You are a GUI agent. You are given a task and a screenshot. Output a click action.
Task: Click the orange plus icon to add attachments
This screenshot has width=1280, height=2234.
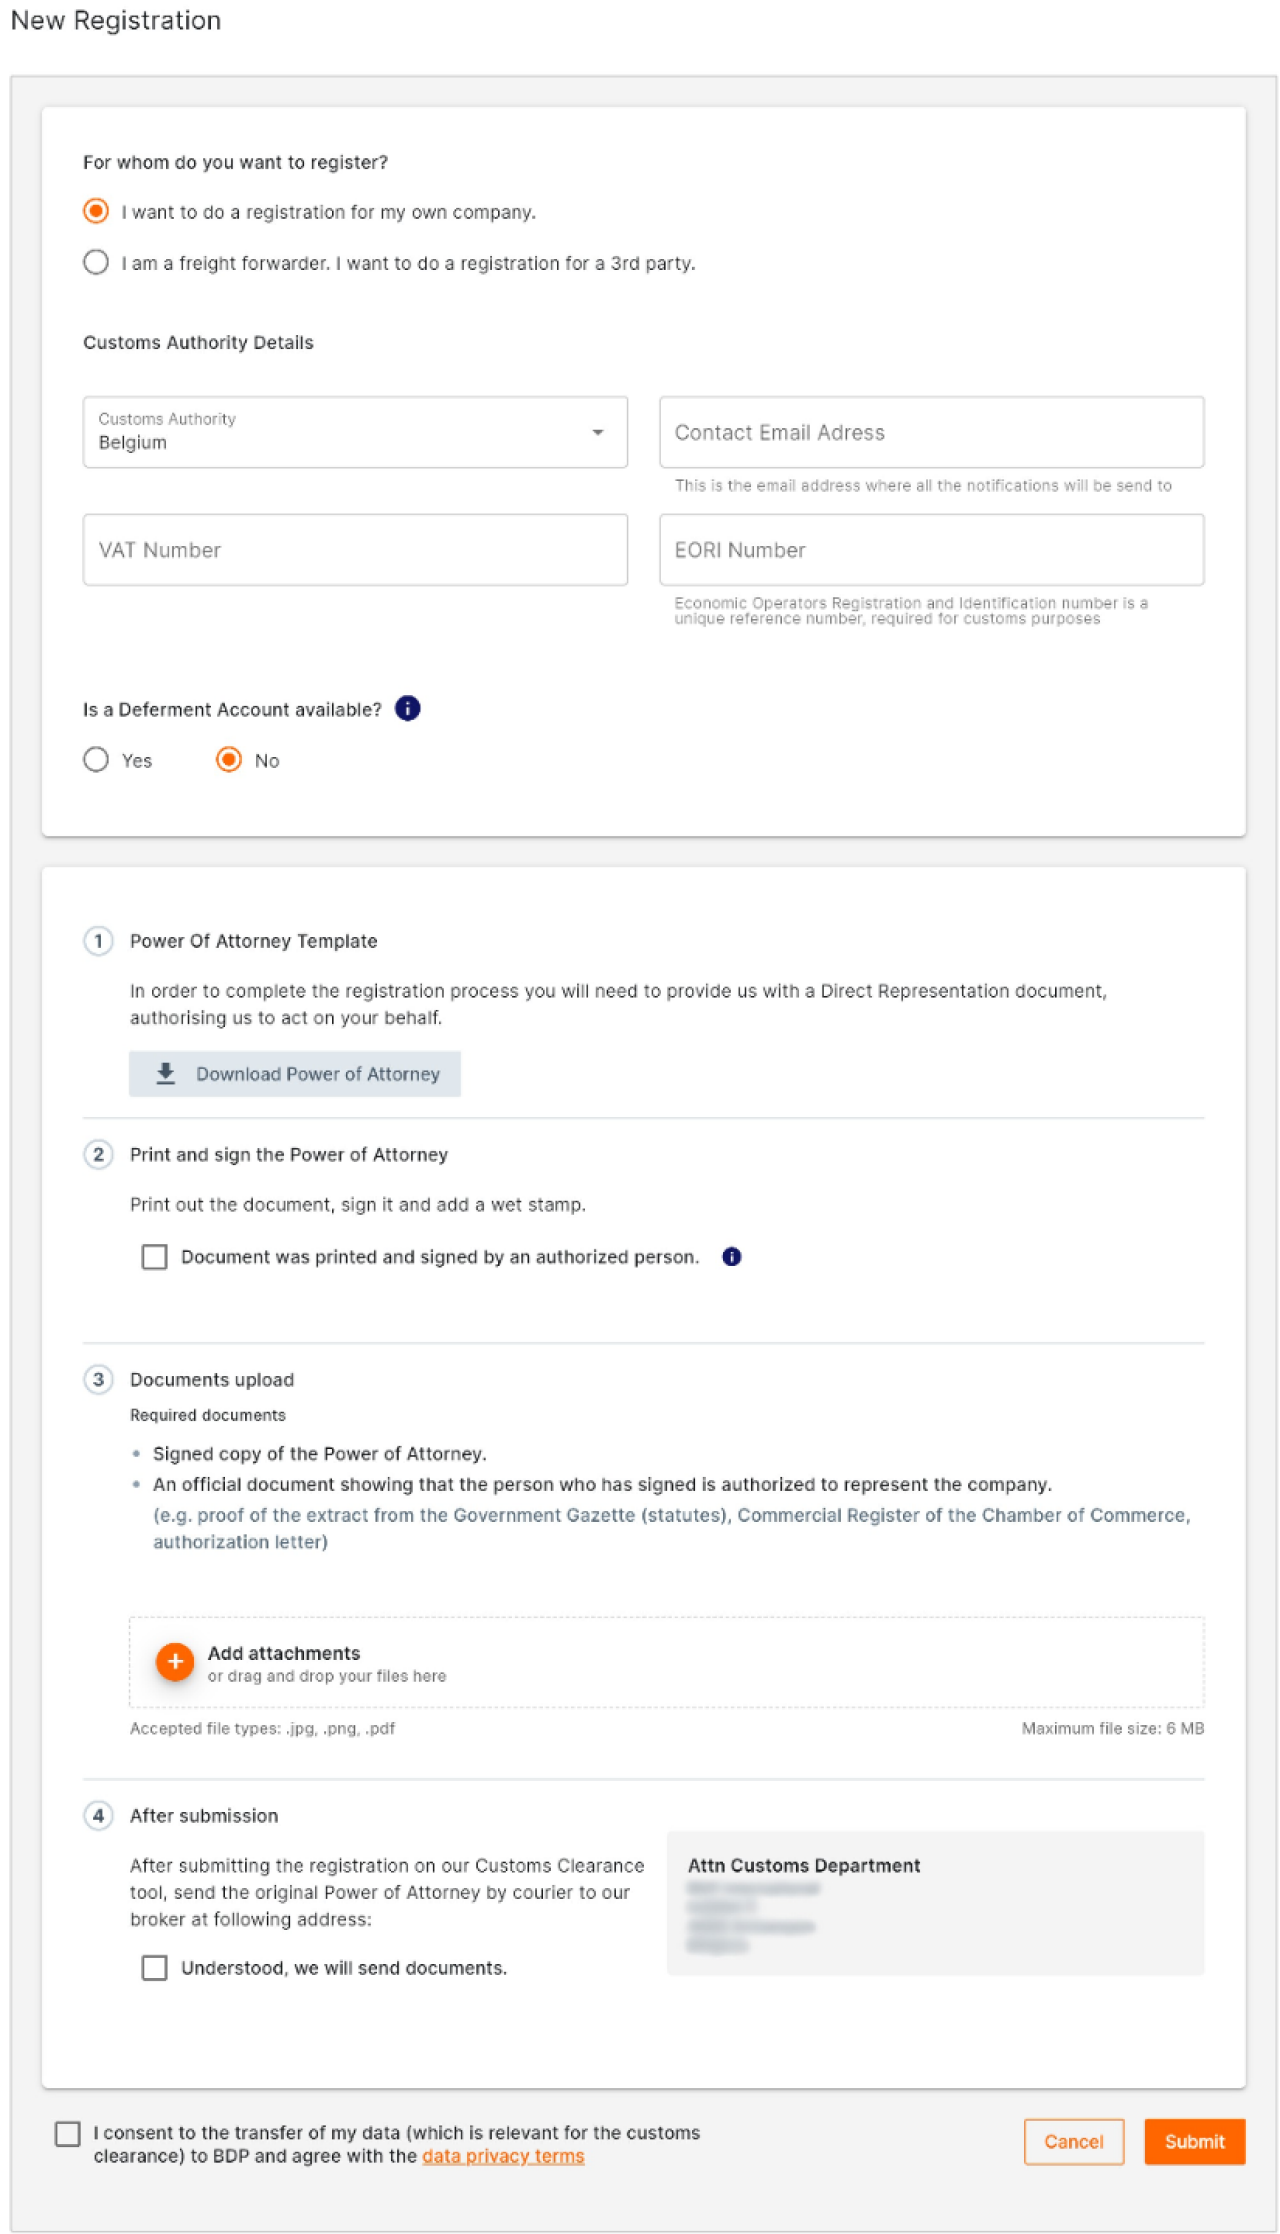(175, 1662)
